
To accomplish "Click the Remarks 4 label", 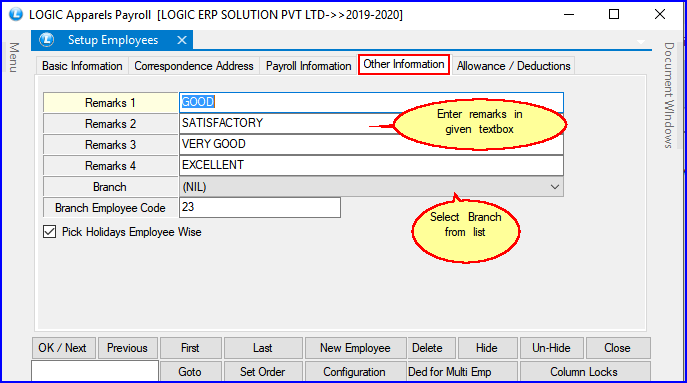I will point(110,166).
